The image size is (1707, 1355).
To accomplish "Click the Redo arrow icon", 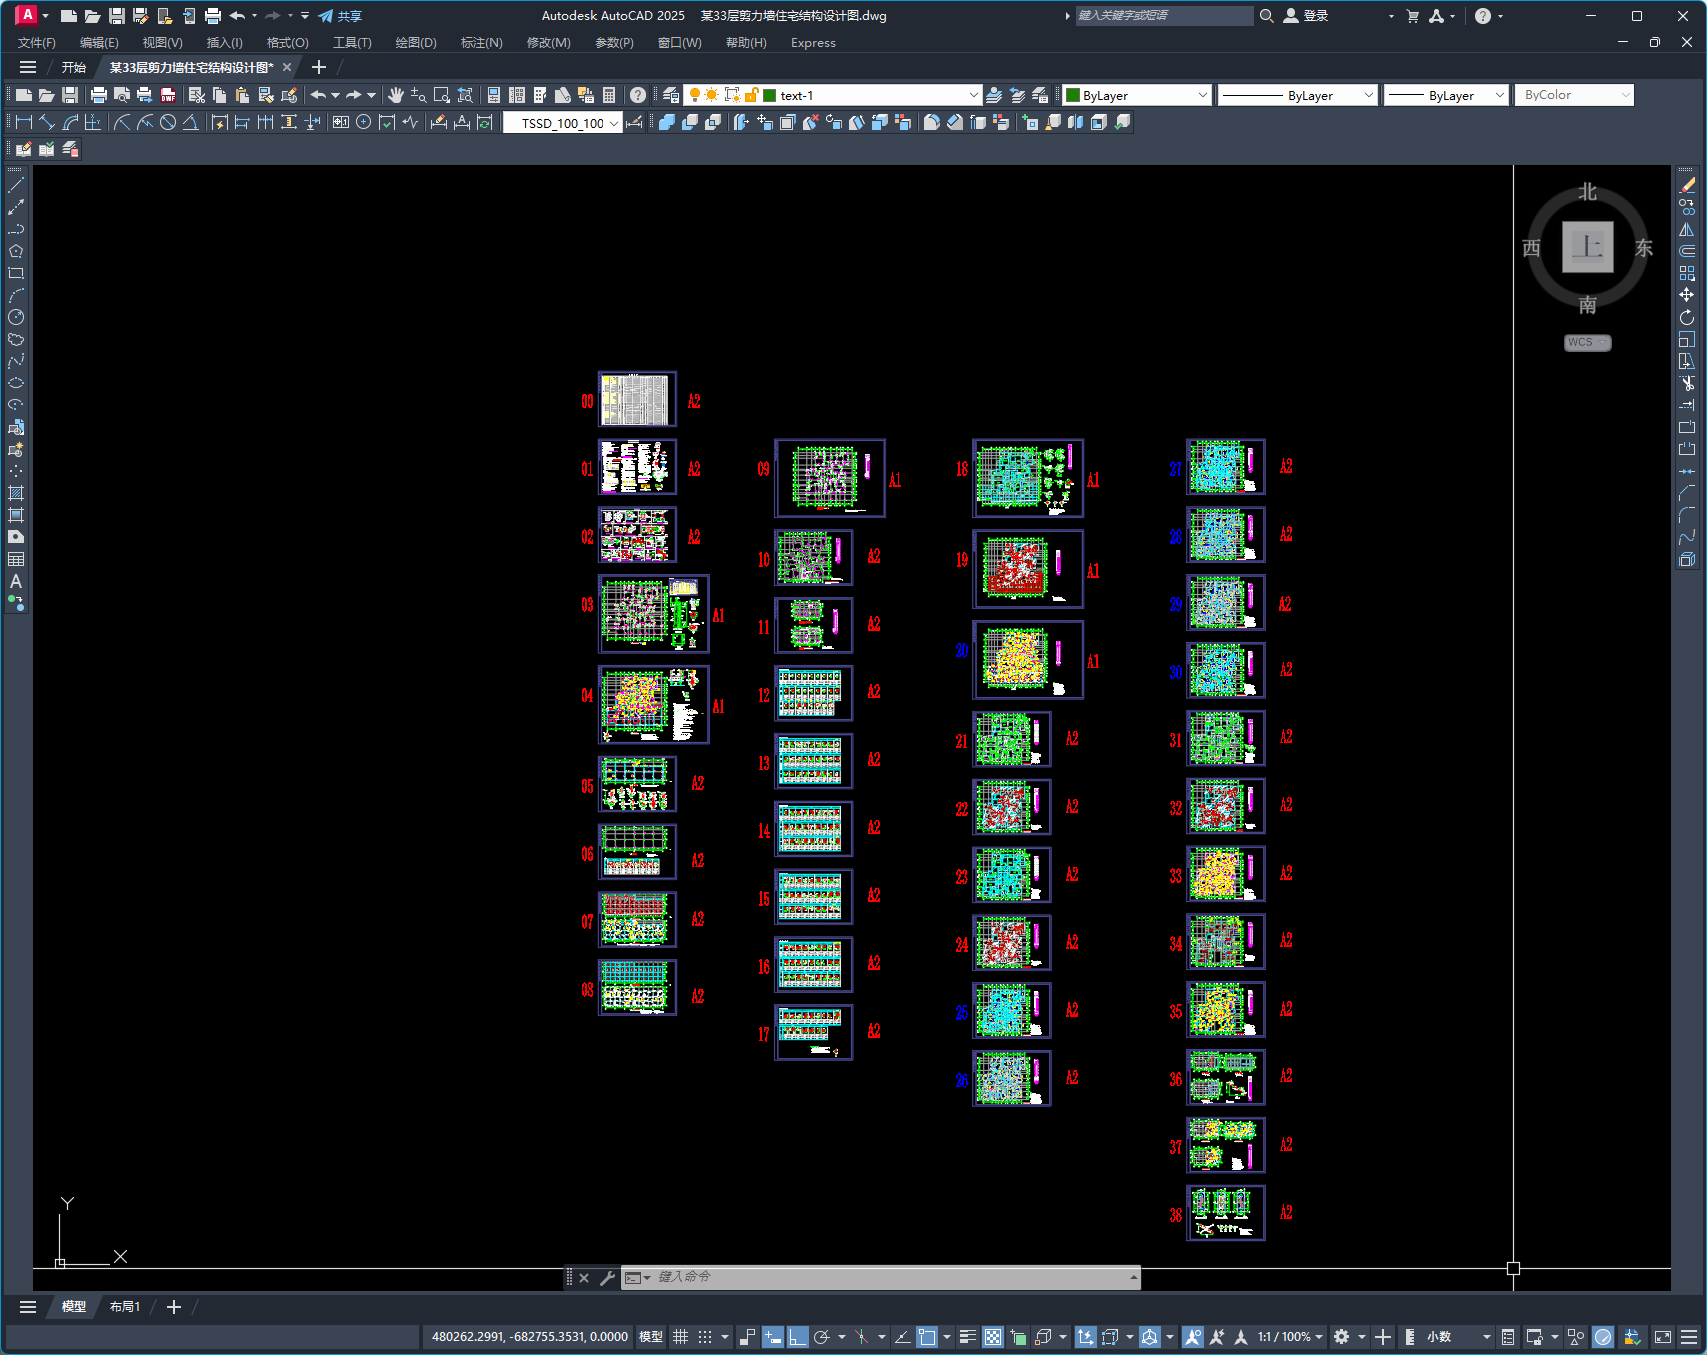I will pos(353,95).
